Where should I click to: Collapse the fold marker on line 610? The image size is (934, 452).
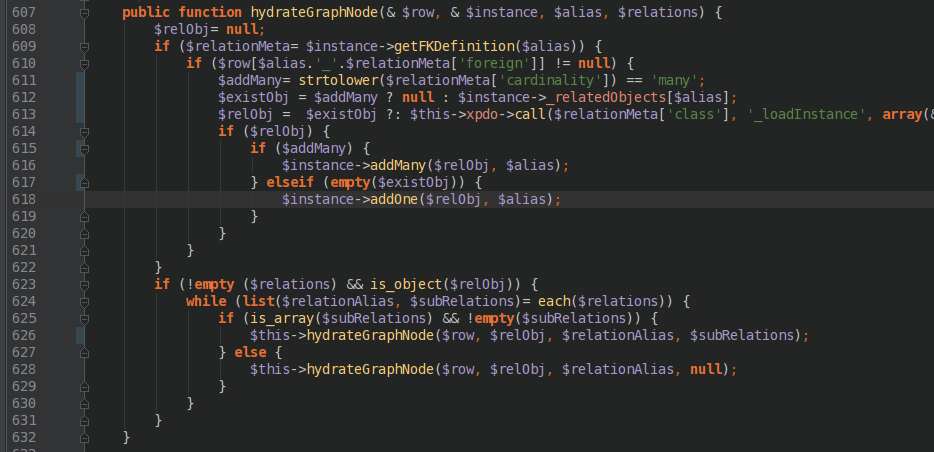pyautogui.click(x=84, y=64)
